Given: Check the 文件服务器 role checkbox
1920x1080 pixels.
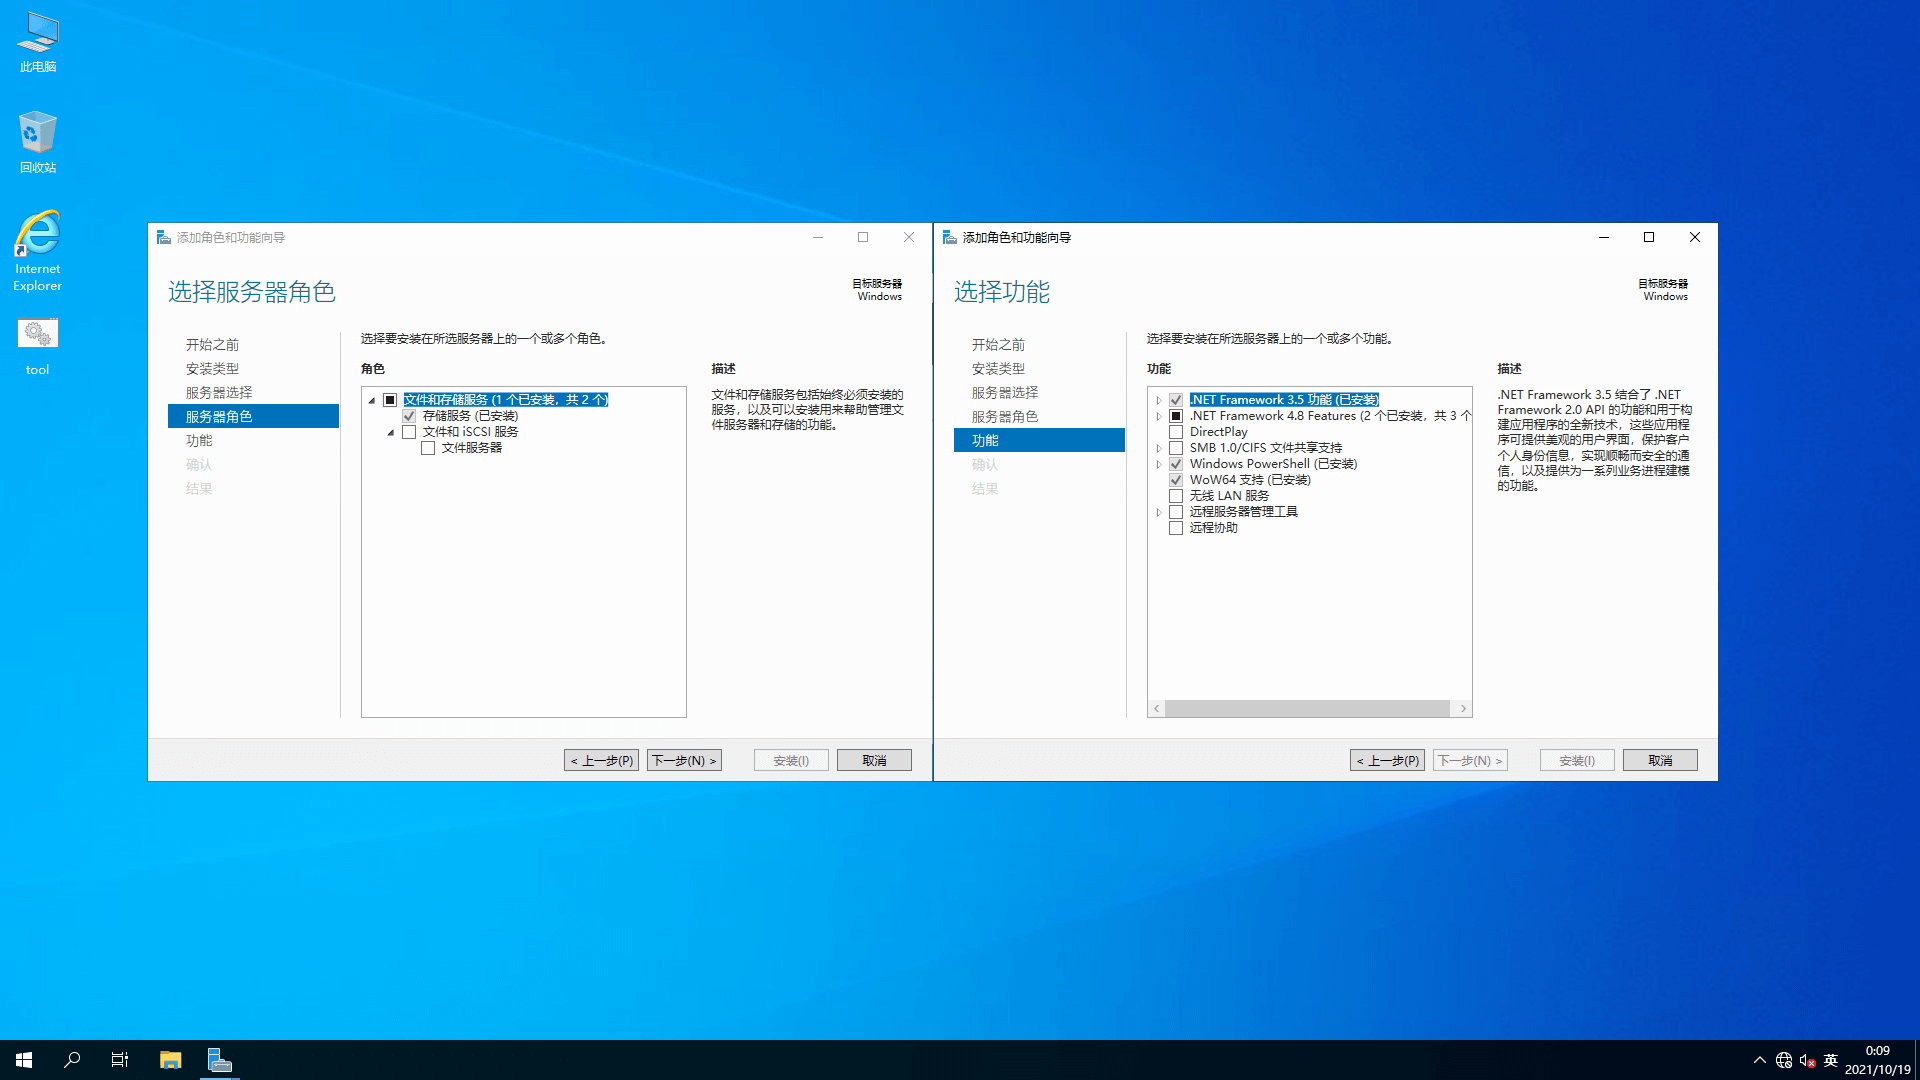Looking at the screenshot, I should tap(428, 448).
